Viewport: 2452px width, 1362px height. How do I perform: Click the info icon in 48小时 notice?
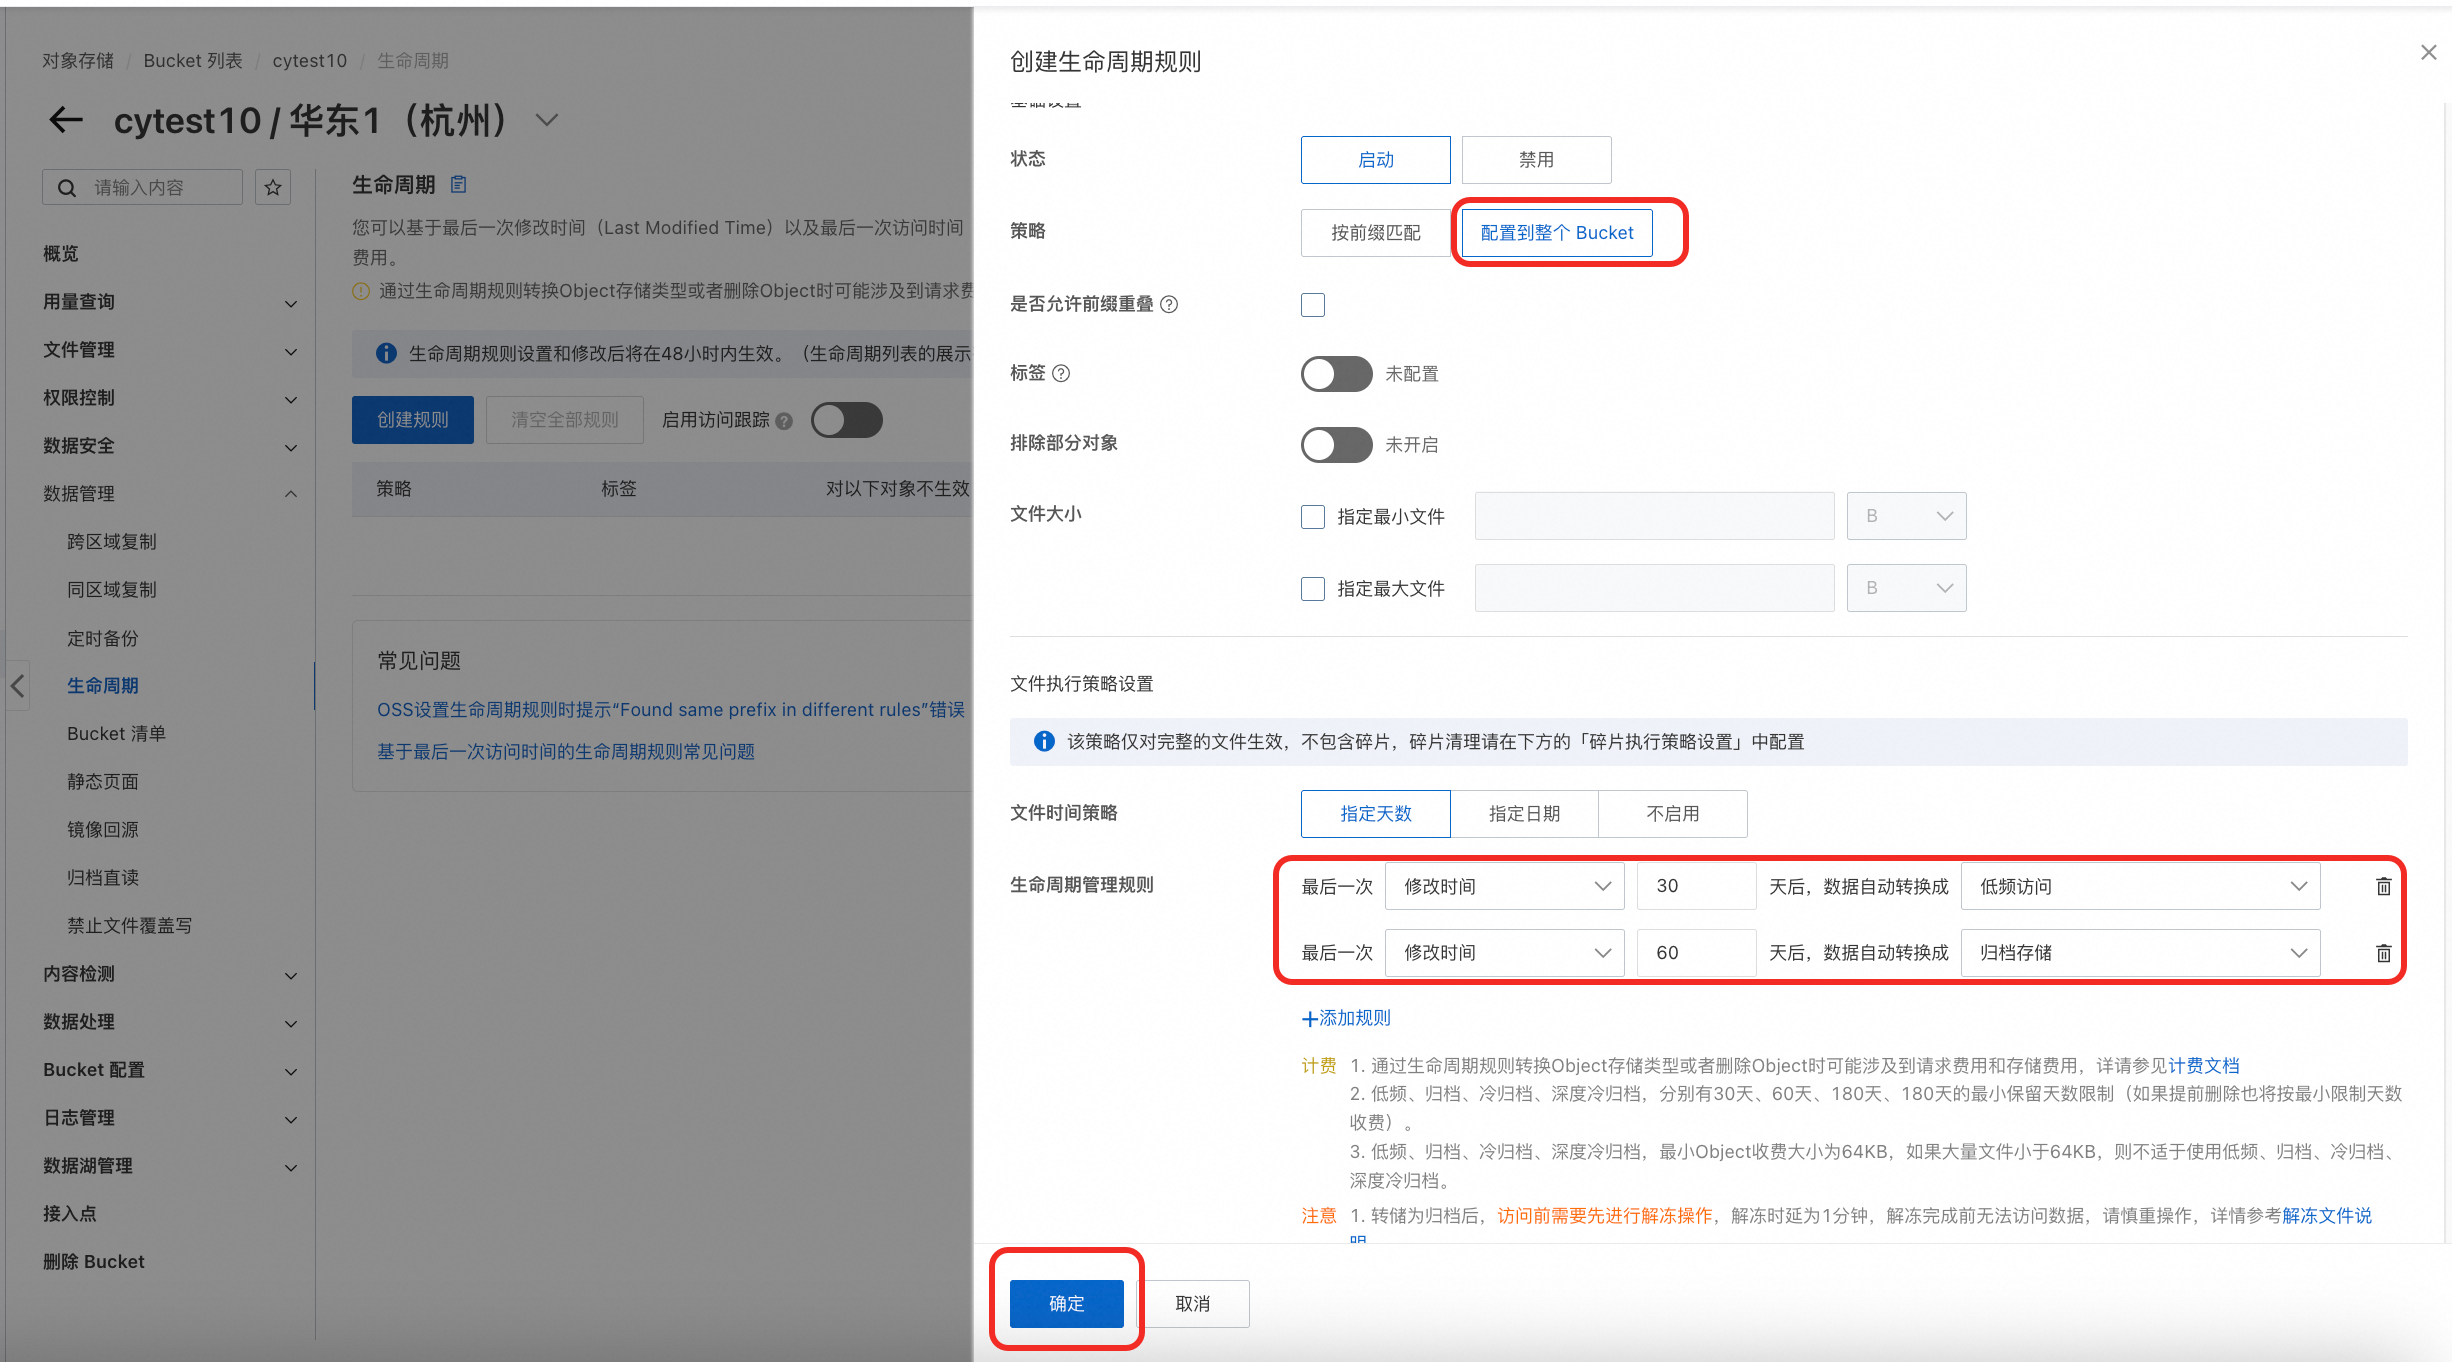[386, 353]
